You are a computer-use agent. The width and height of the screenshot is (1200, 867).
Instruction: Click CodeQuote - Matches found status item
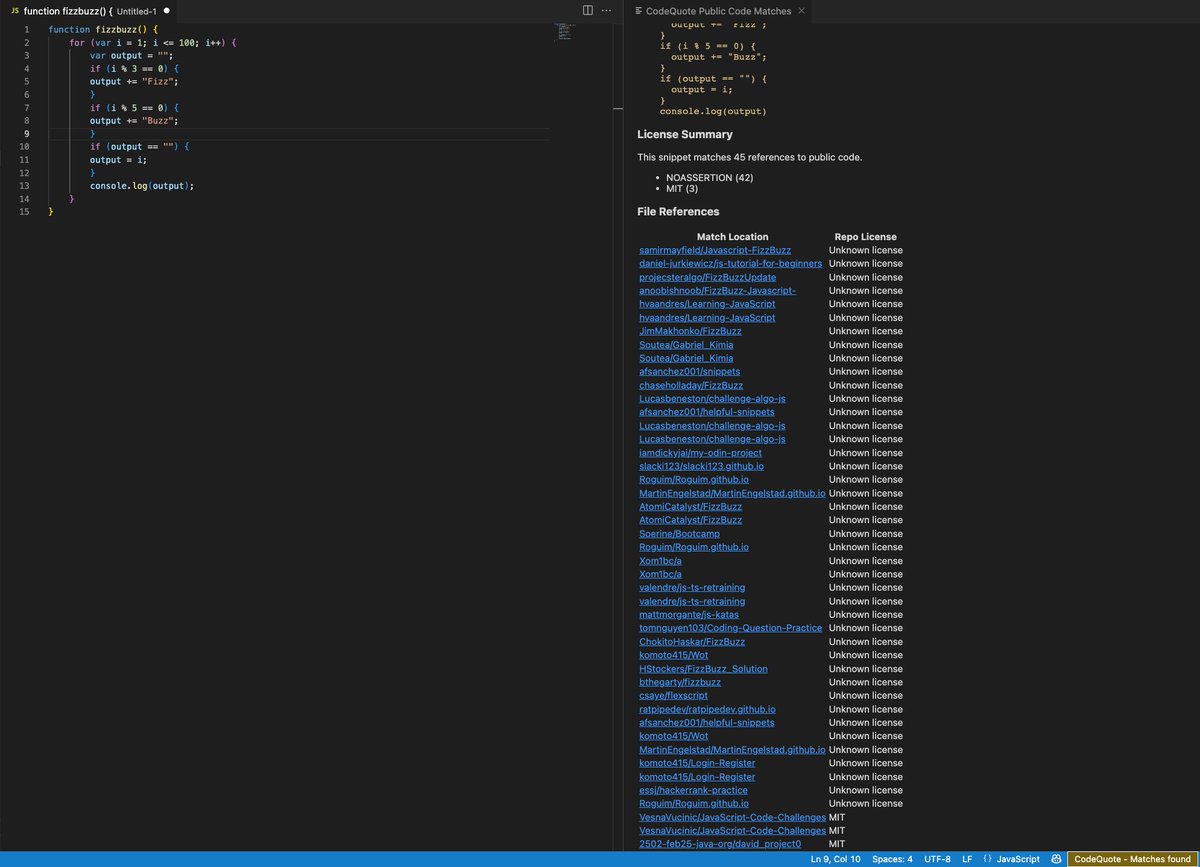point(1132,859)
